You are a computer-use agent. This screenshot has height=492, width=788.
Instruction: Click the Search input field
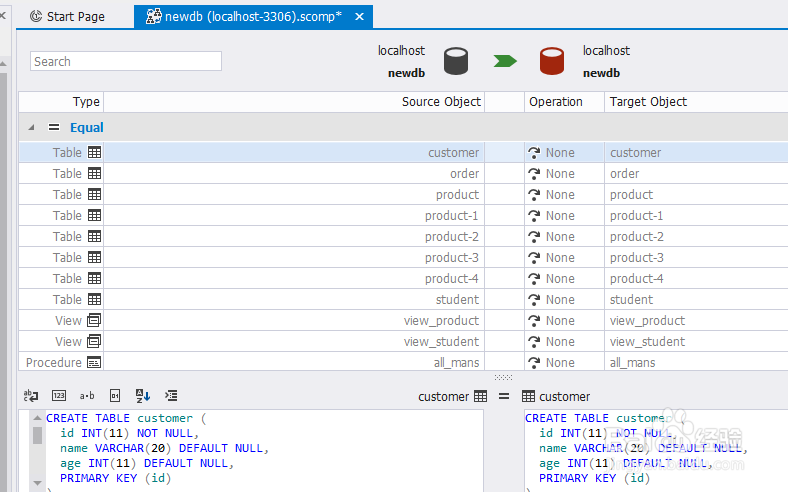[126, 62]
